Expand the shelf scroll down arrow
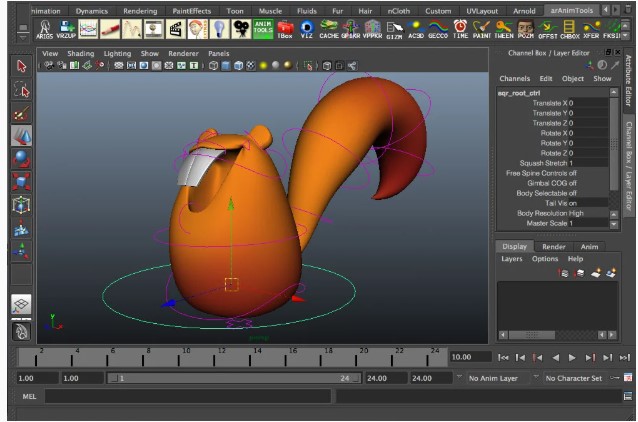This screenshot has width=638, height=422. pyautogui.click(x=625, y=36)
